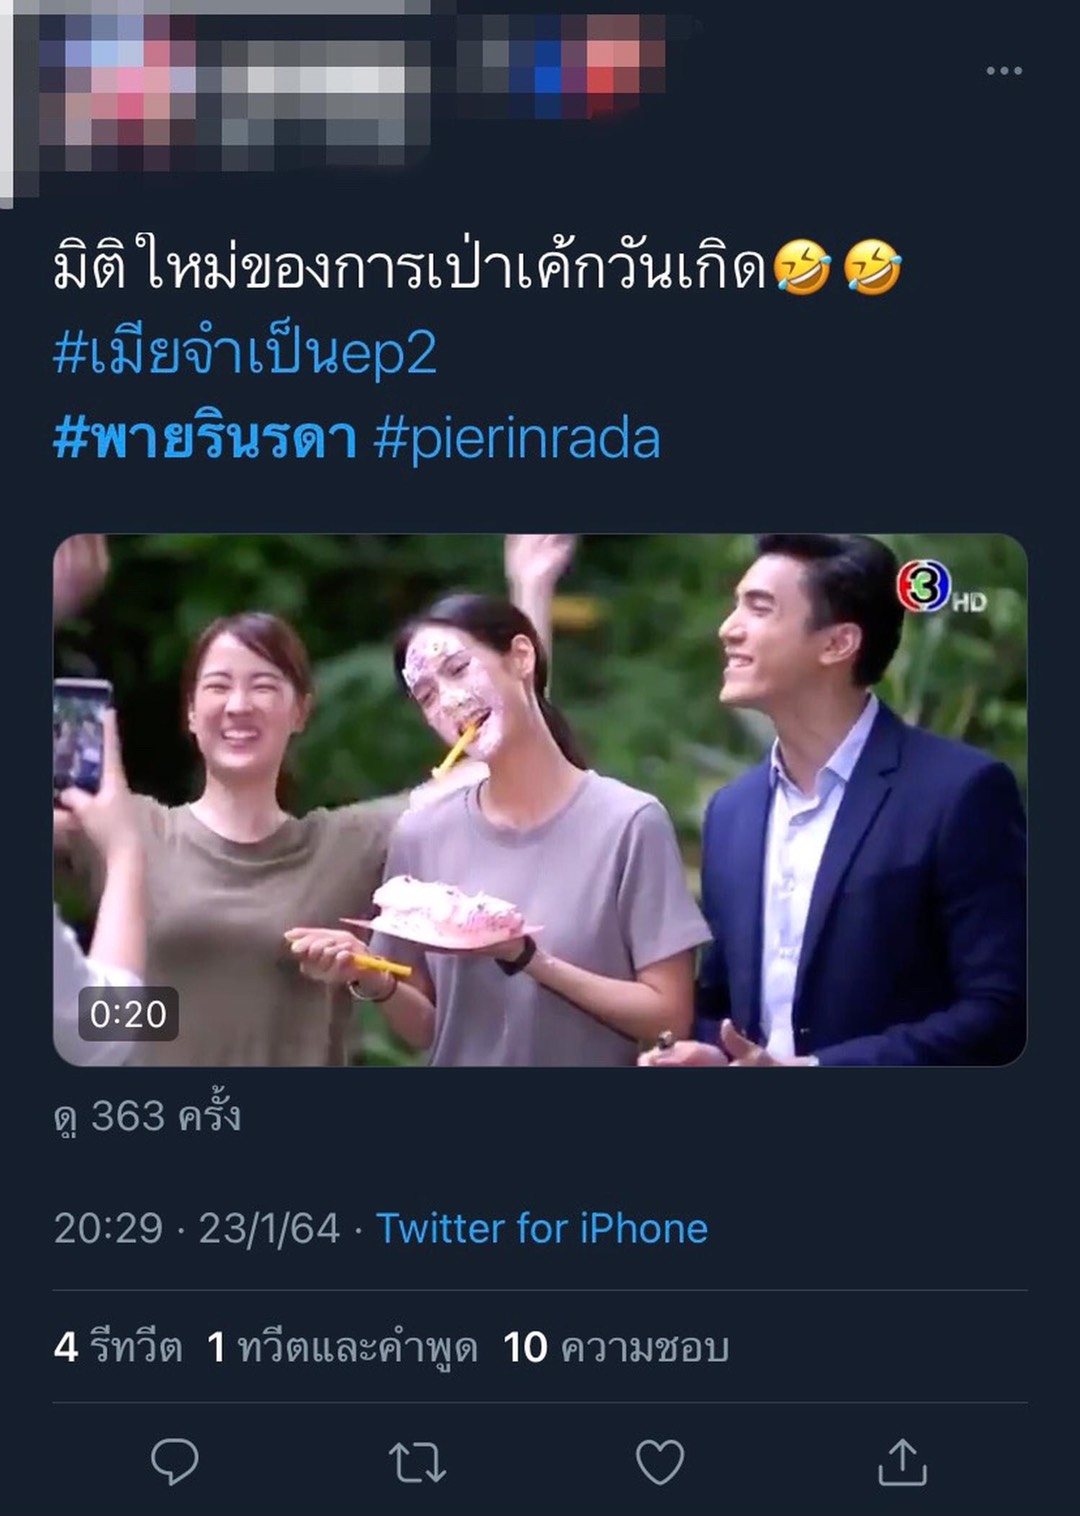Open the three-dot more options menu
This screenshot has height=1516, width=1080.
click(x=1003, y=70)
